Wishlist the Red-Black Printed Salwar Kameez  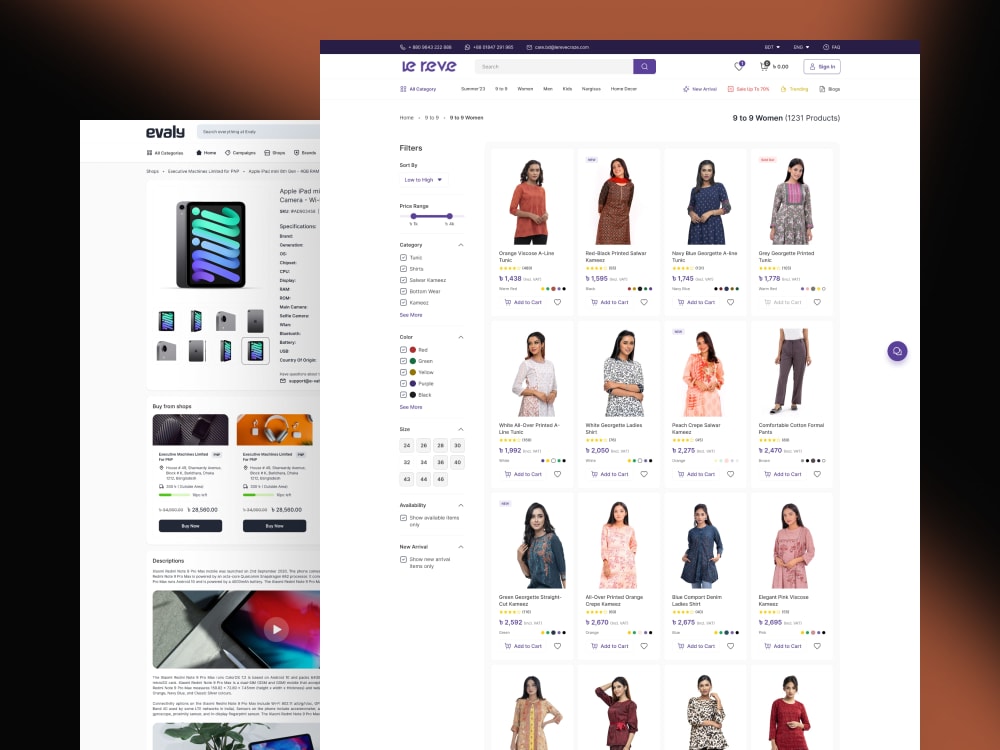point(644,302)
